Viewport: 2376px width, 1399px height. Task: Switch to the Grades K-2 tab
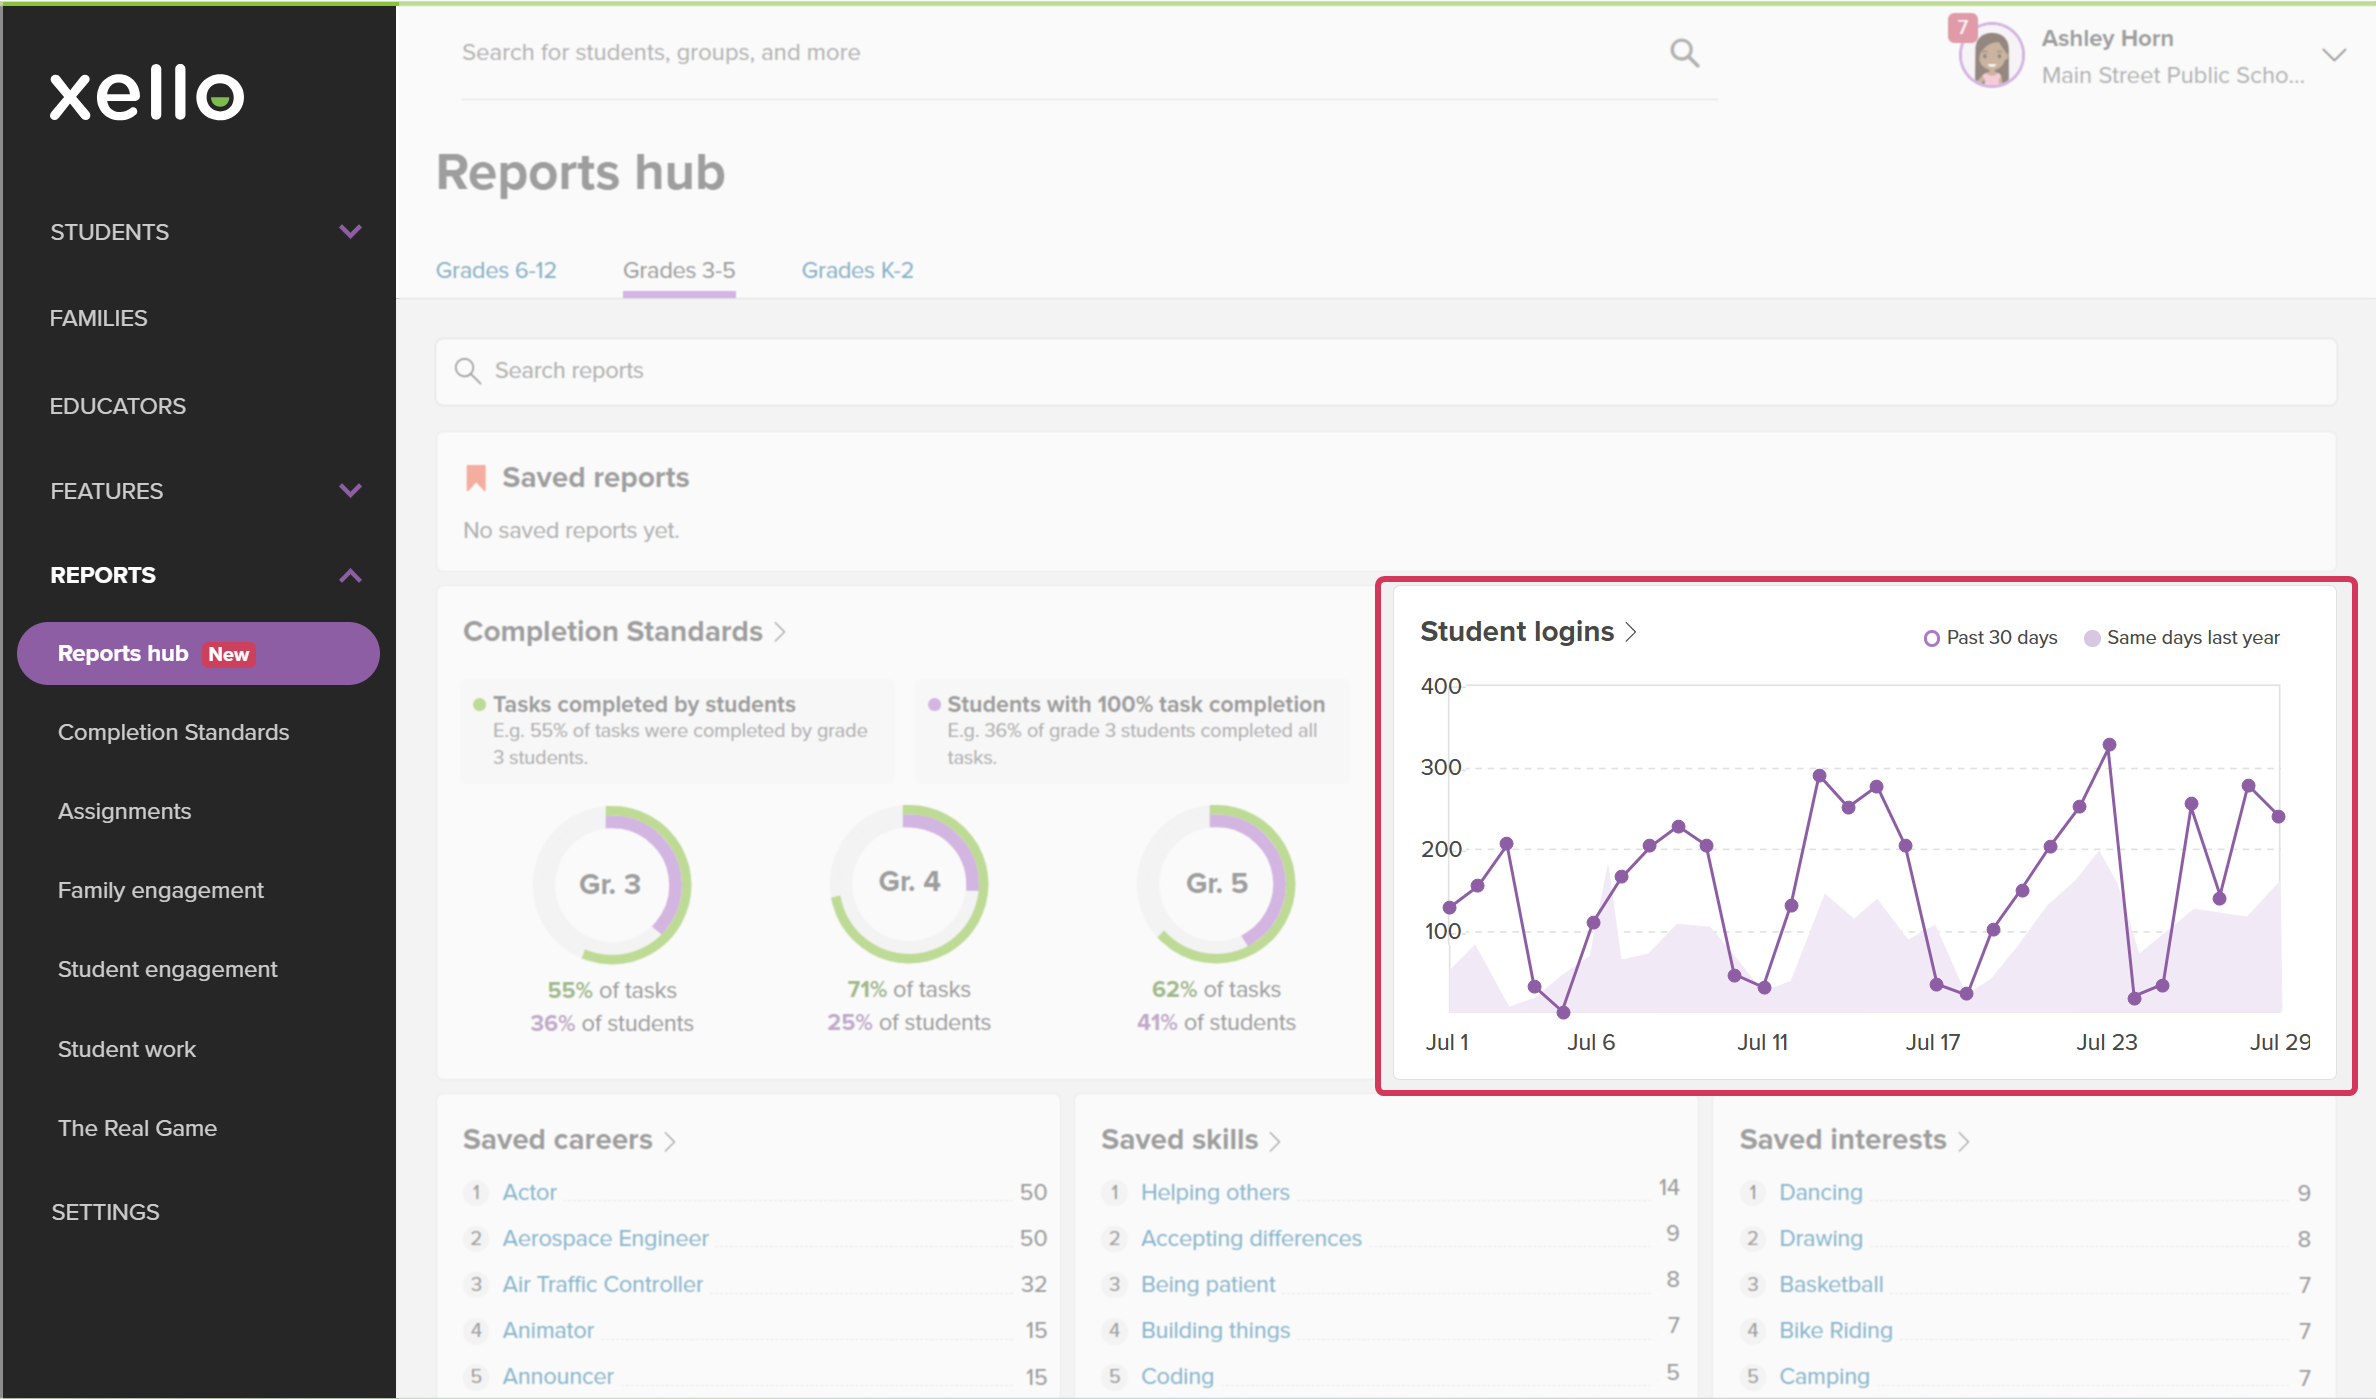857,270
